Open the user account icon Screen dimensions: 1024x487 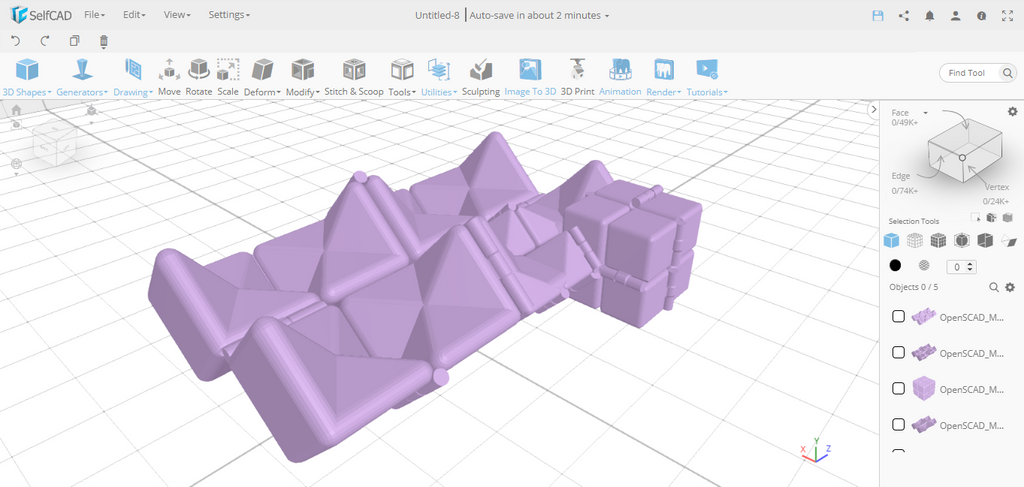tap(955, 16)
